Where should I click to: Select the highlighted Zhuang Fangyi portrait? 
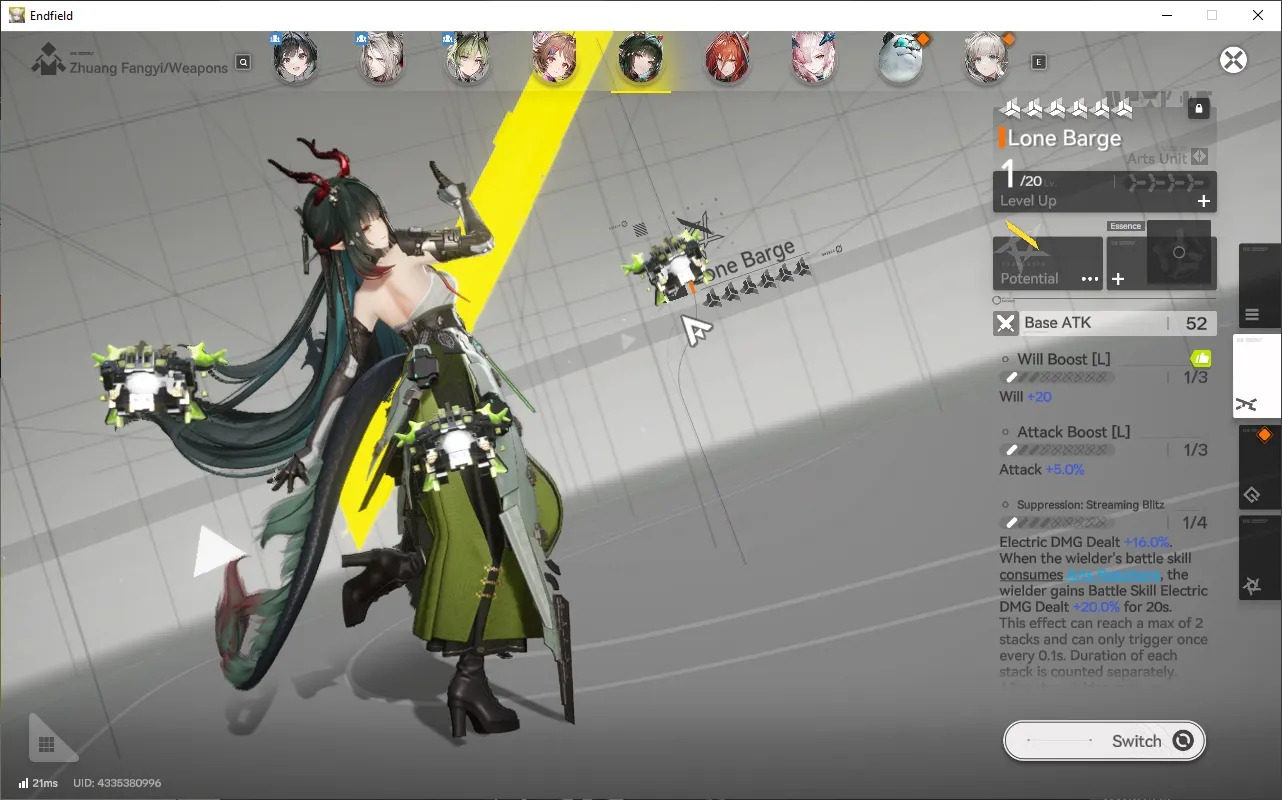(x=640, y=58)
